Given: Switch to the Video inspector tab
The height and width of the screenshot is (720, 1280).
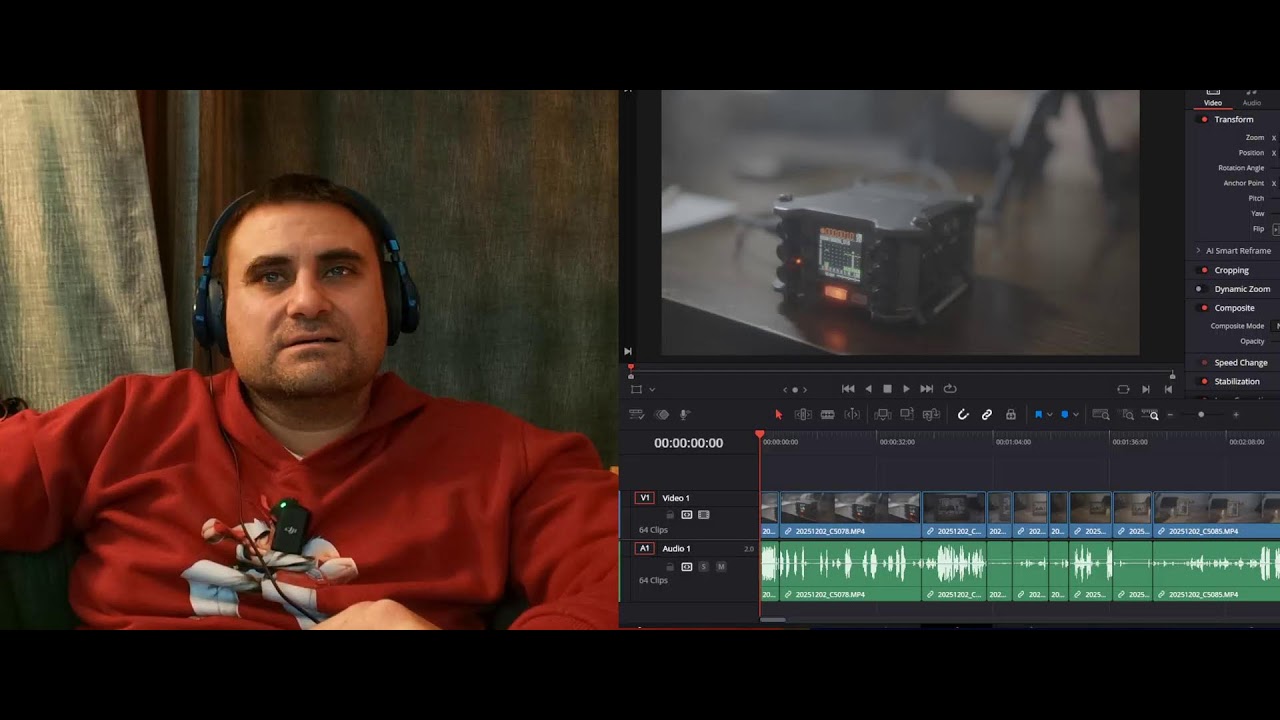Looking at the screenshot, I should (1213, 100).
